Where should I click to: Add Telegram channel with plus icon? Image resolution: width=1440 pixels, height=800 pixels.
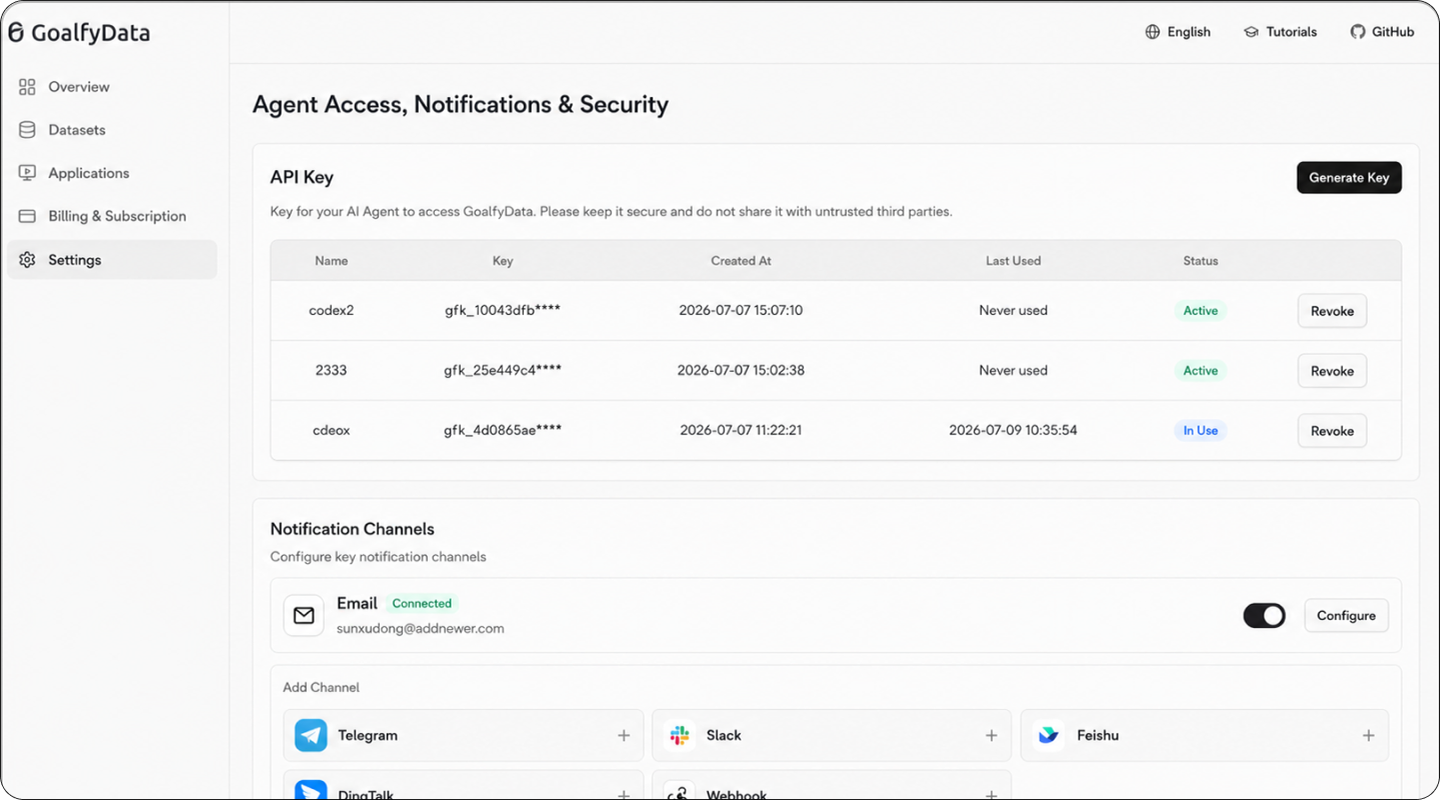[x=624, y=735]
